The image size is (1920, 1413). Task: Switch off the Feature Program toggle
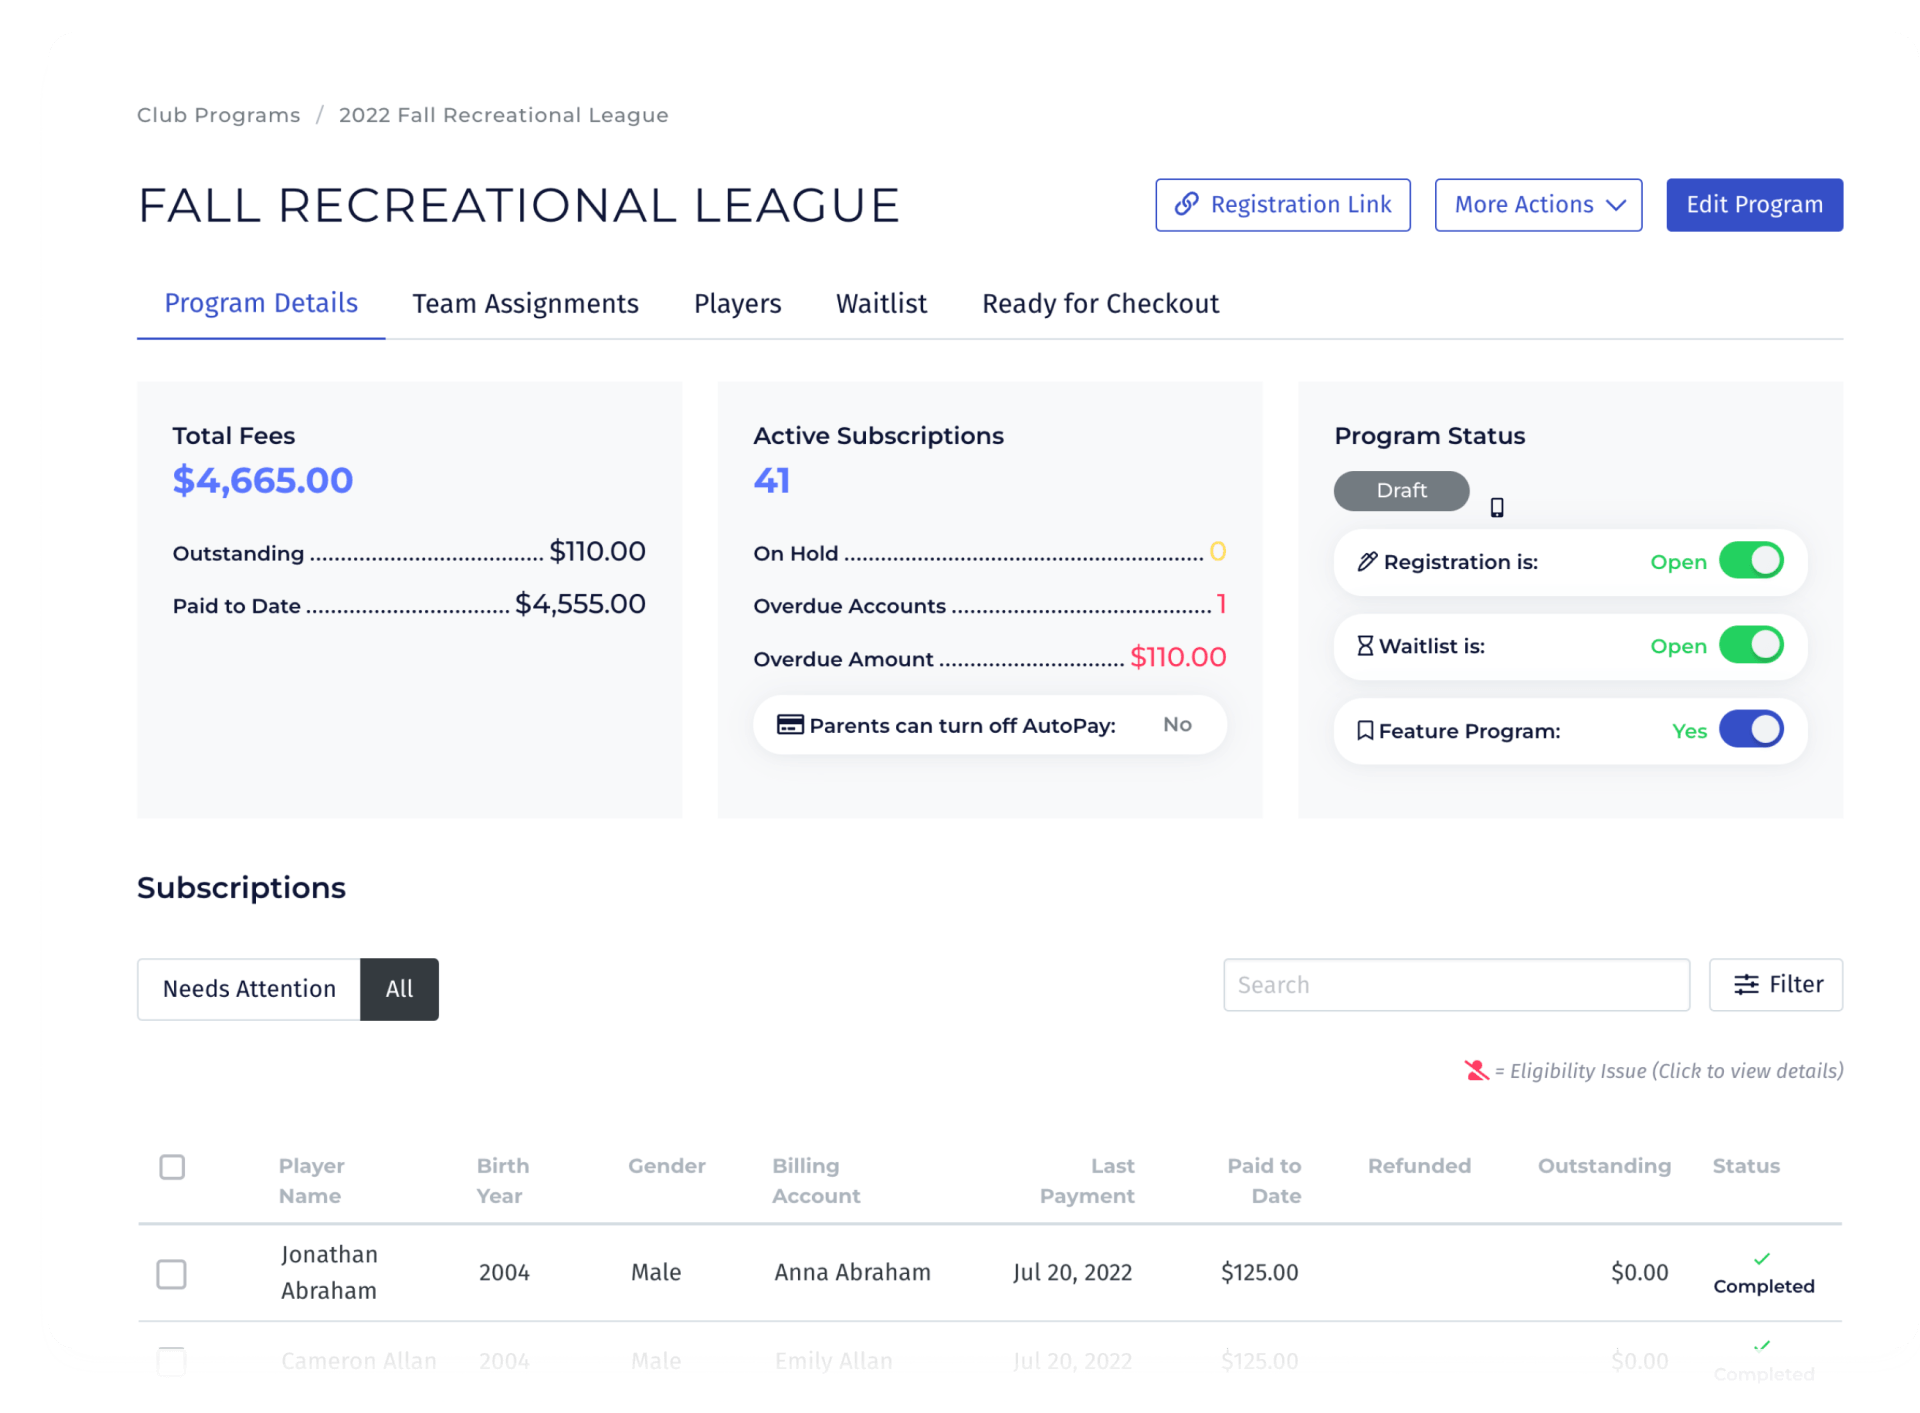[x=1751, y=730]
